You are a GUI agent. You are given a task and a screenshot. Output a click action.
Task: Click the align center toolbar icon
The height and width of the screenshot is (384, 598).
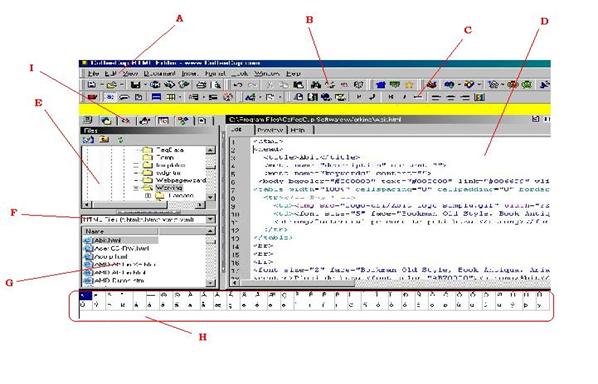[x=450, y=98]
